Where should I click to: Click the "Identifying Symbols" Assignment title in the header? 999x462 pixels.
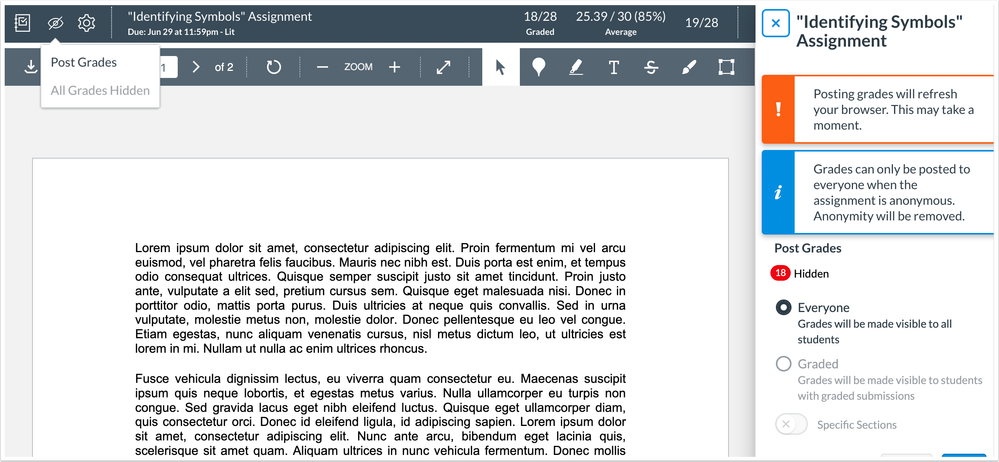click(220, 17)
